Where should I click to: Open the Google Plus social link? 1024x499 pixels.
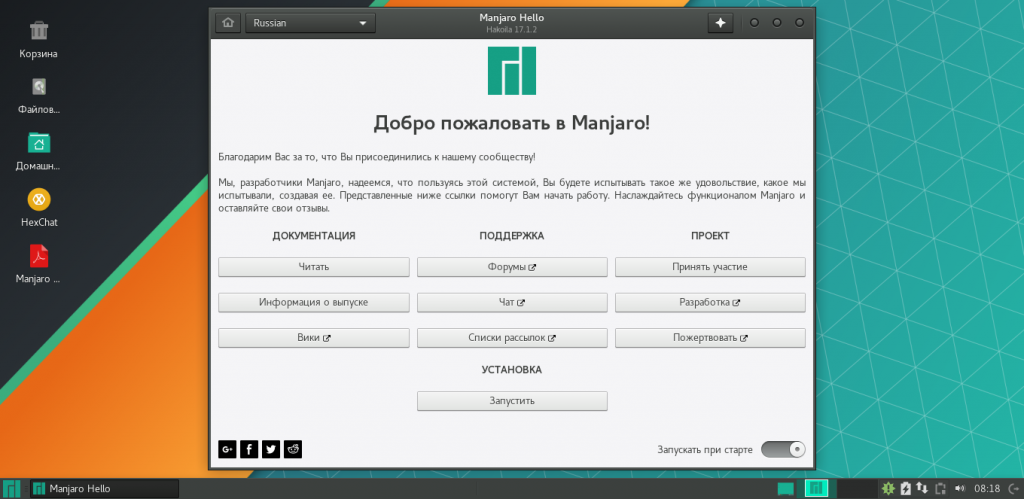[x=227, y=449]
